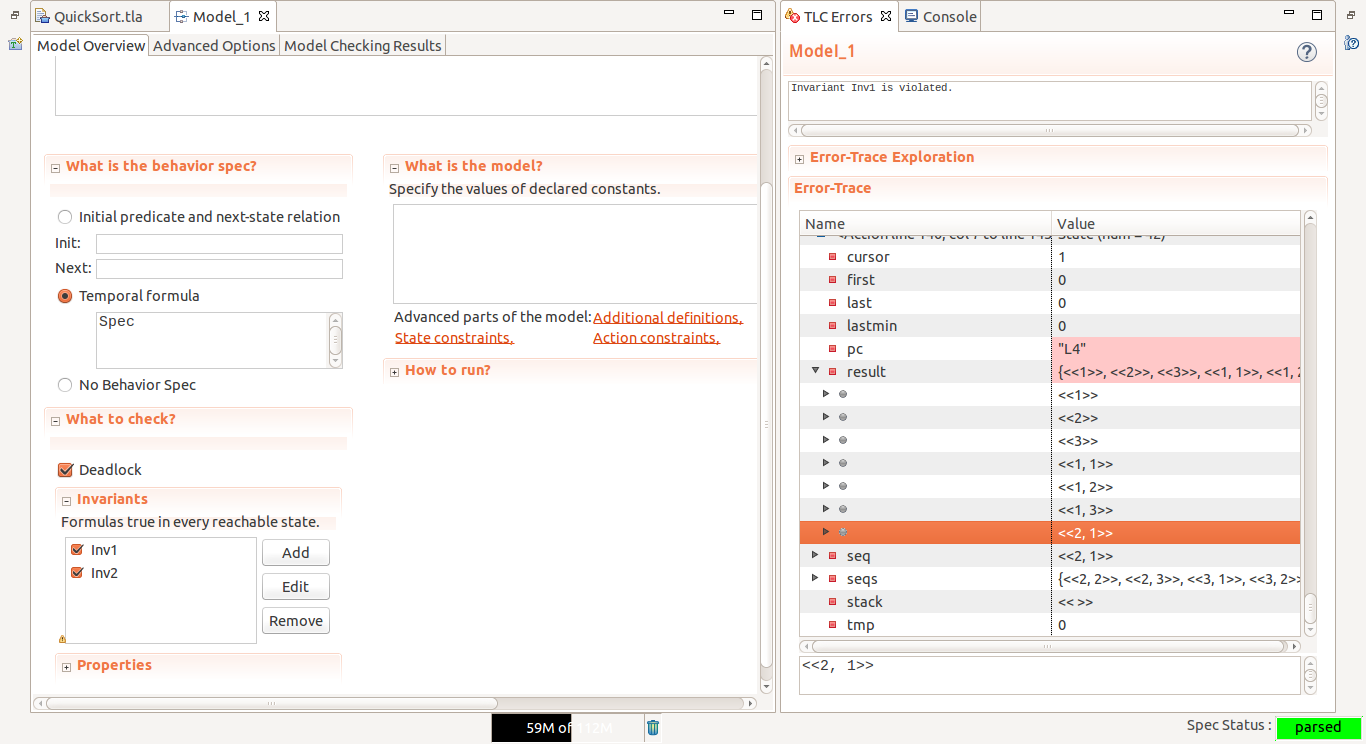Viewport: 1366px width, 744px height.
Task: Collapse 'What is the model?' section
Action: pos(395,168)
